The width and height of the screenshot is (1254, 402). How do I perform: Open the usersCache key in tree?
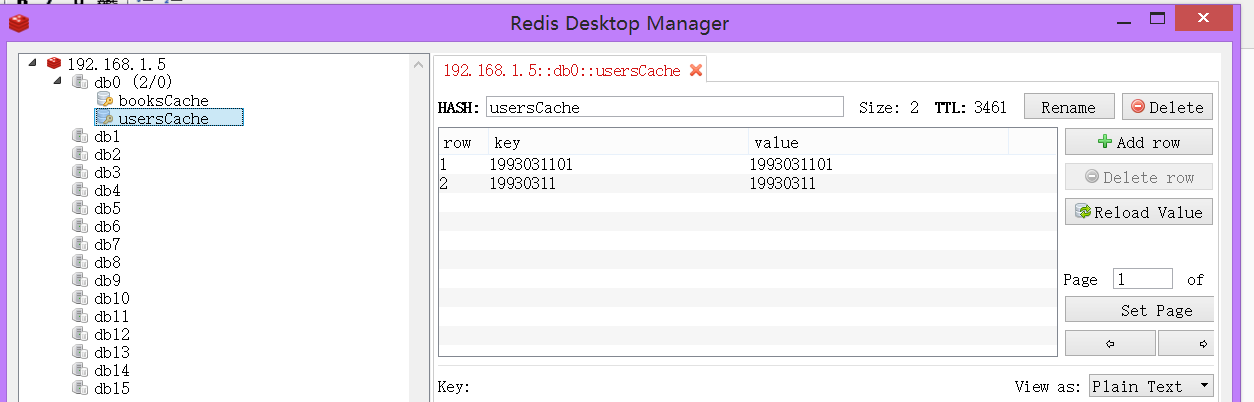tap(163, 118)
